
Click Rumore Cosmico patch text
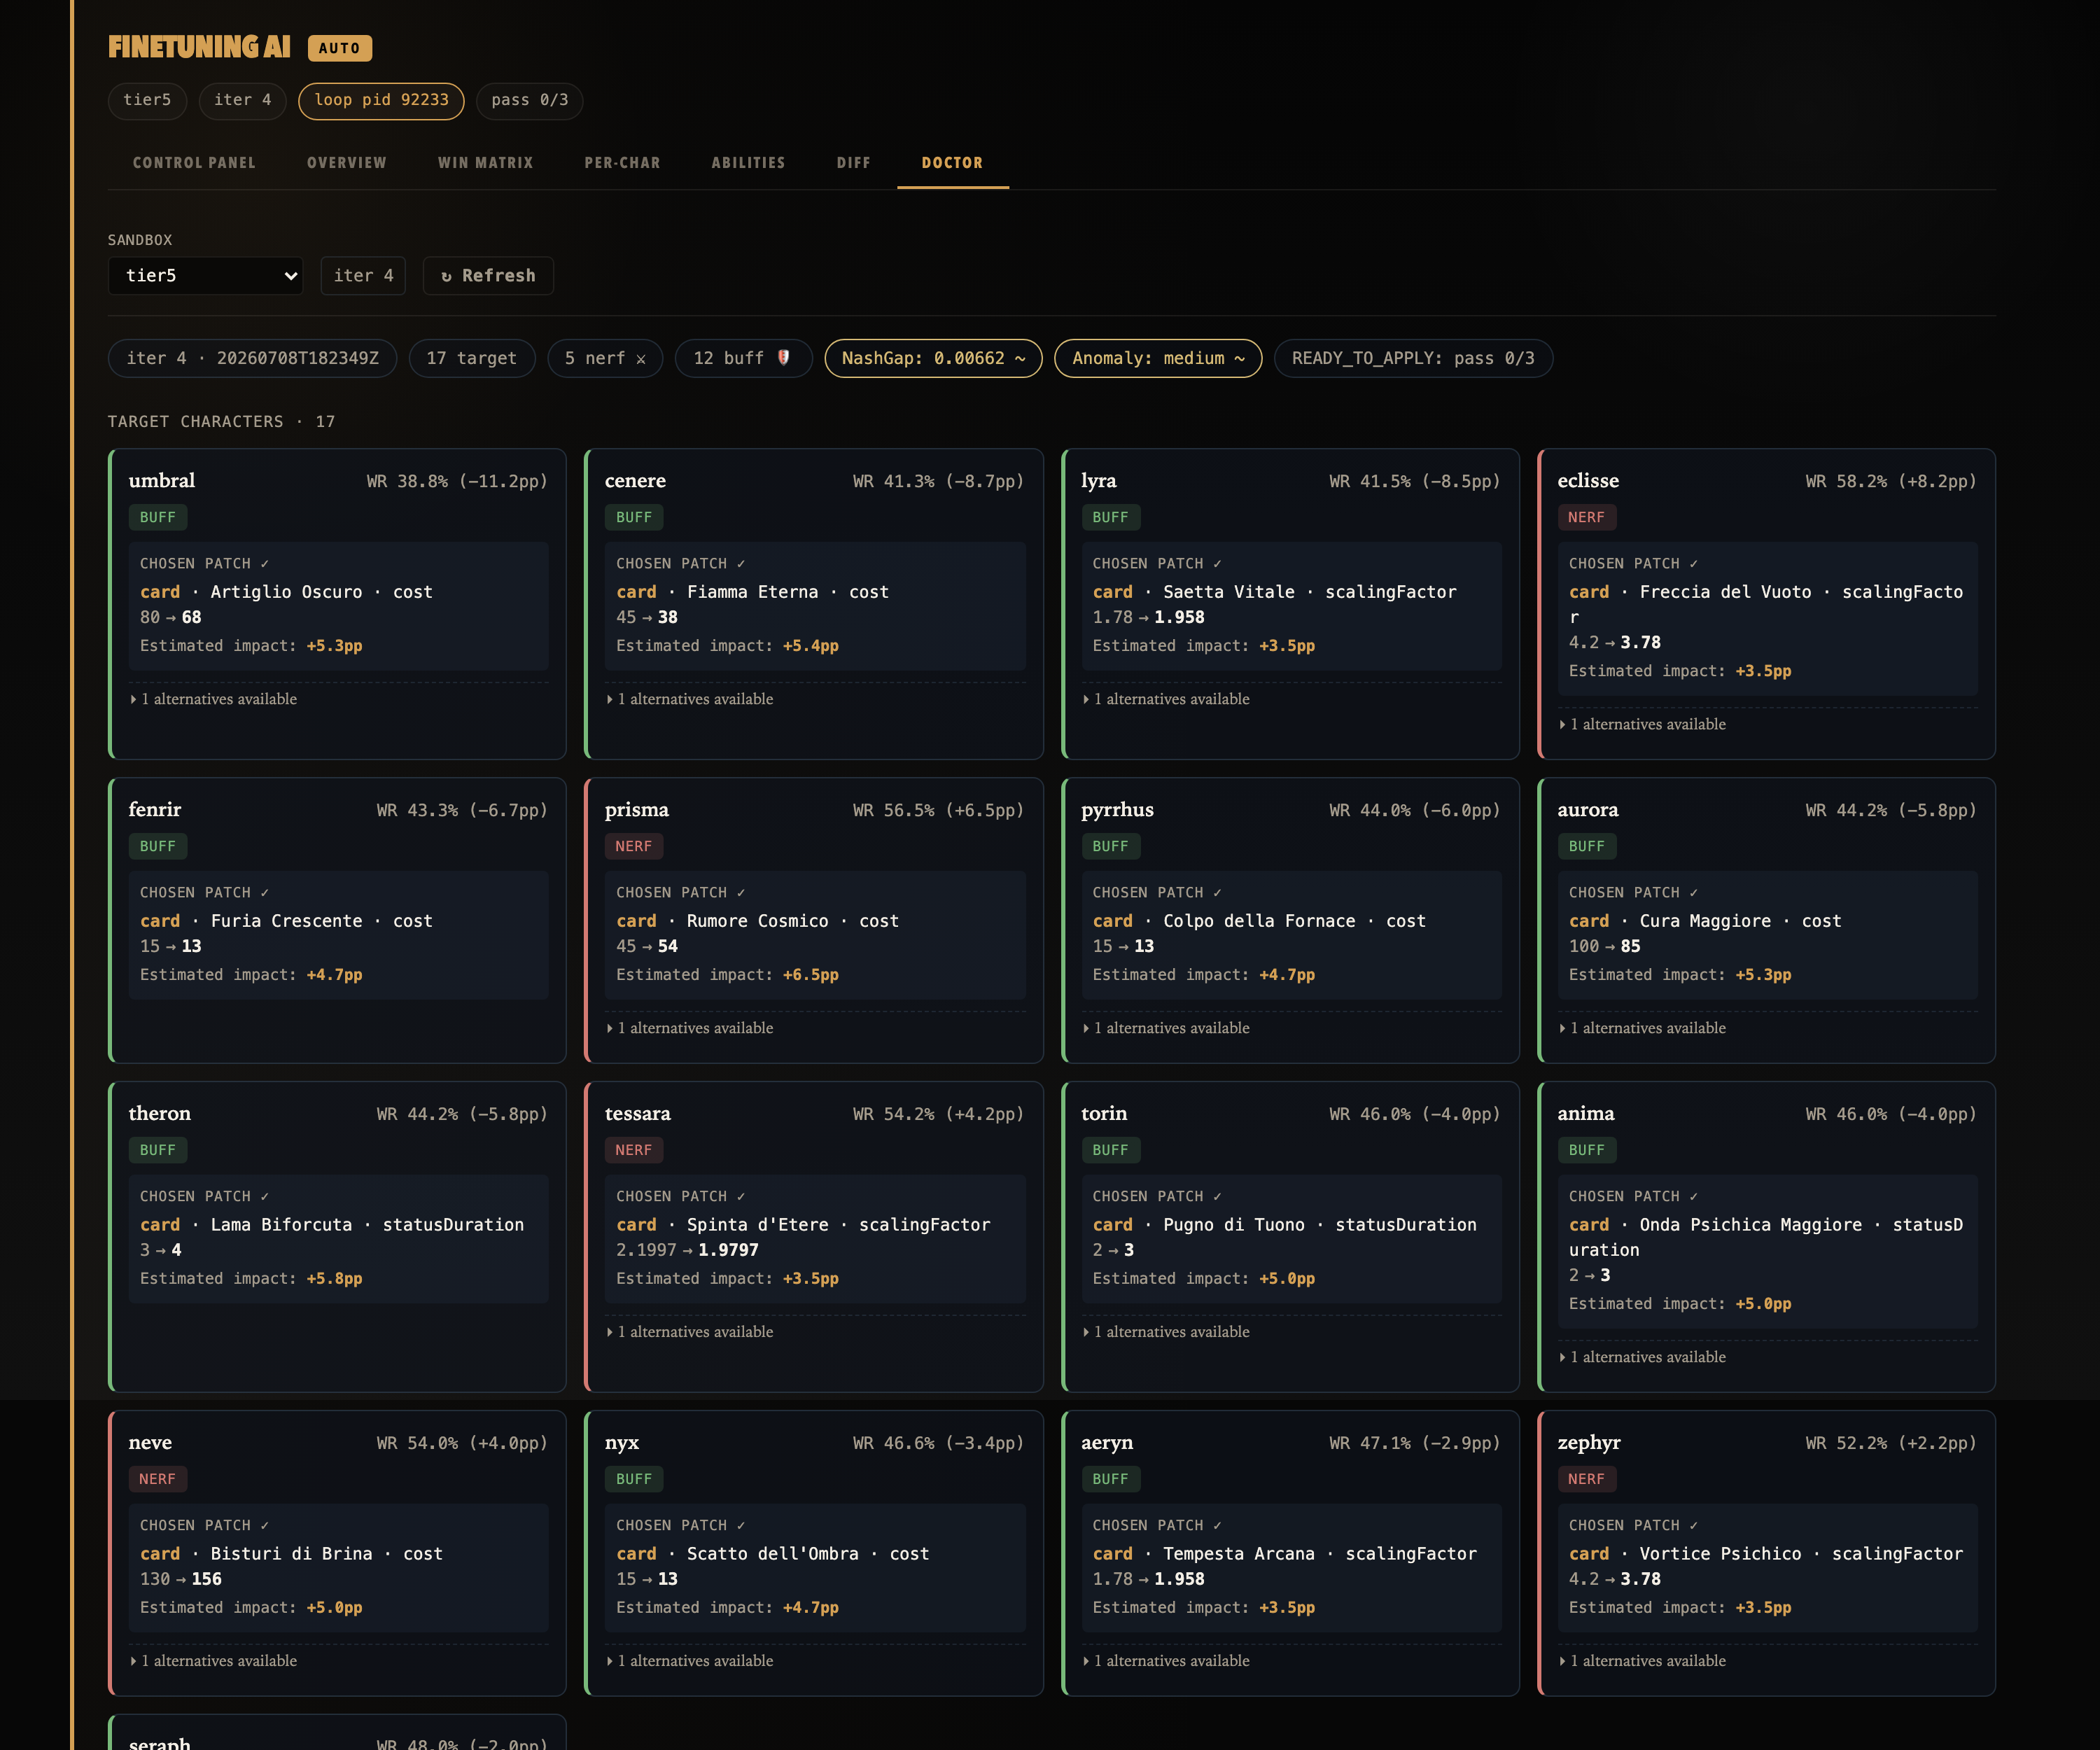point(757,921)
